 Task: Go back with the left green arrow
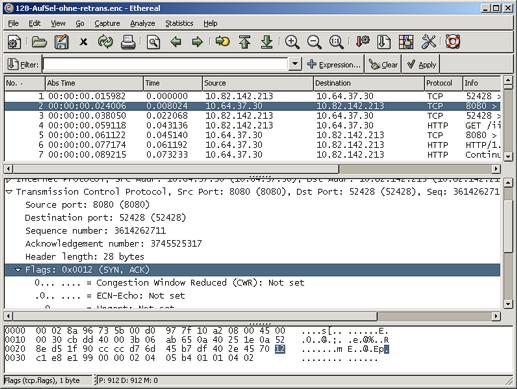tap(176, 42)
